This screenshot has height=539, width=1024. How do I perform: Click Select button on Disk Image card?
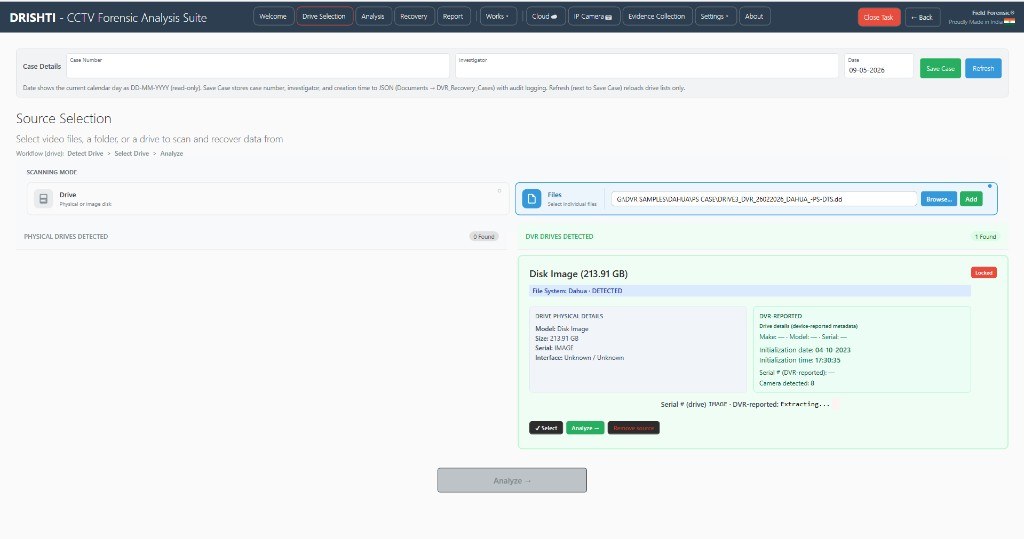pos(546,428)
